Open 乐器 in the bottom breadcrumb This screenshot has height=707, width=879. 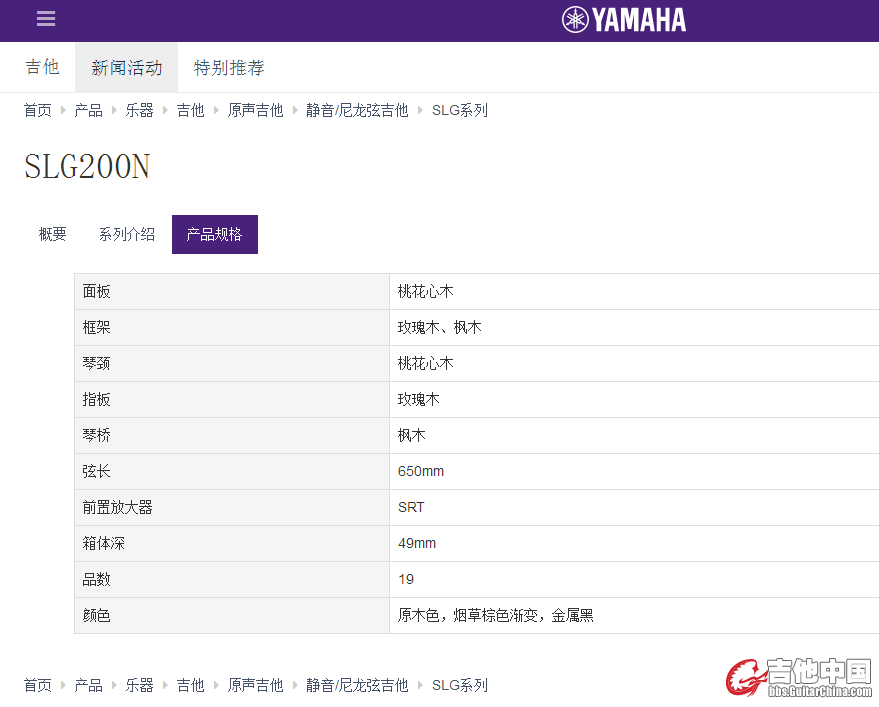[x=140, y=685]
